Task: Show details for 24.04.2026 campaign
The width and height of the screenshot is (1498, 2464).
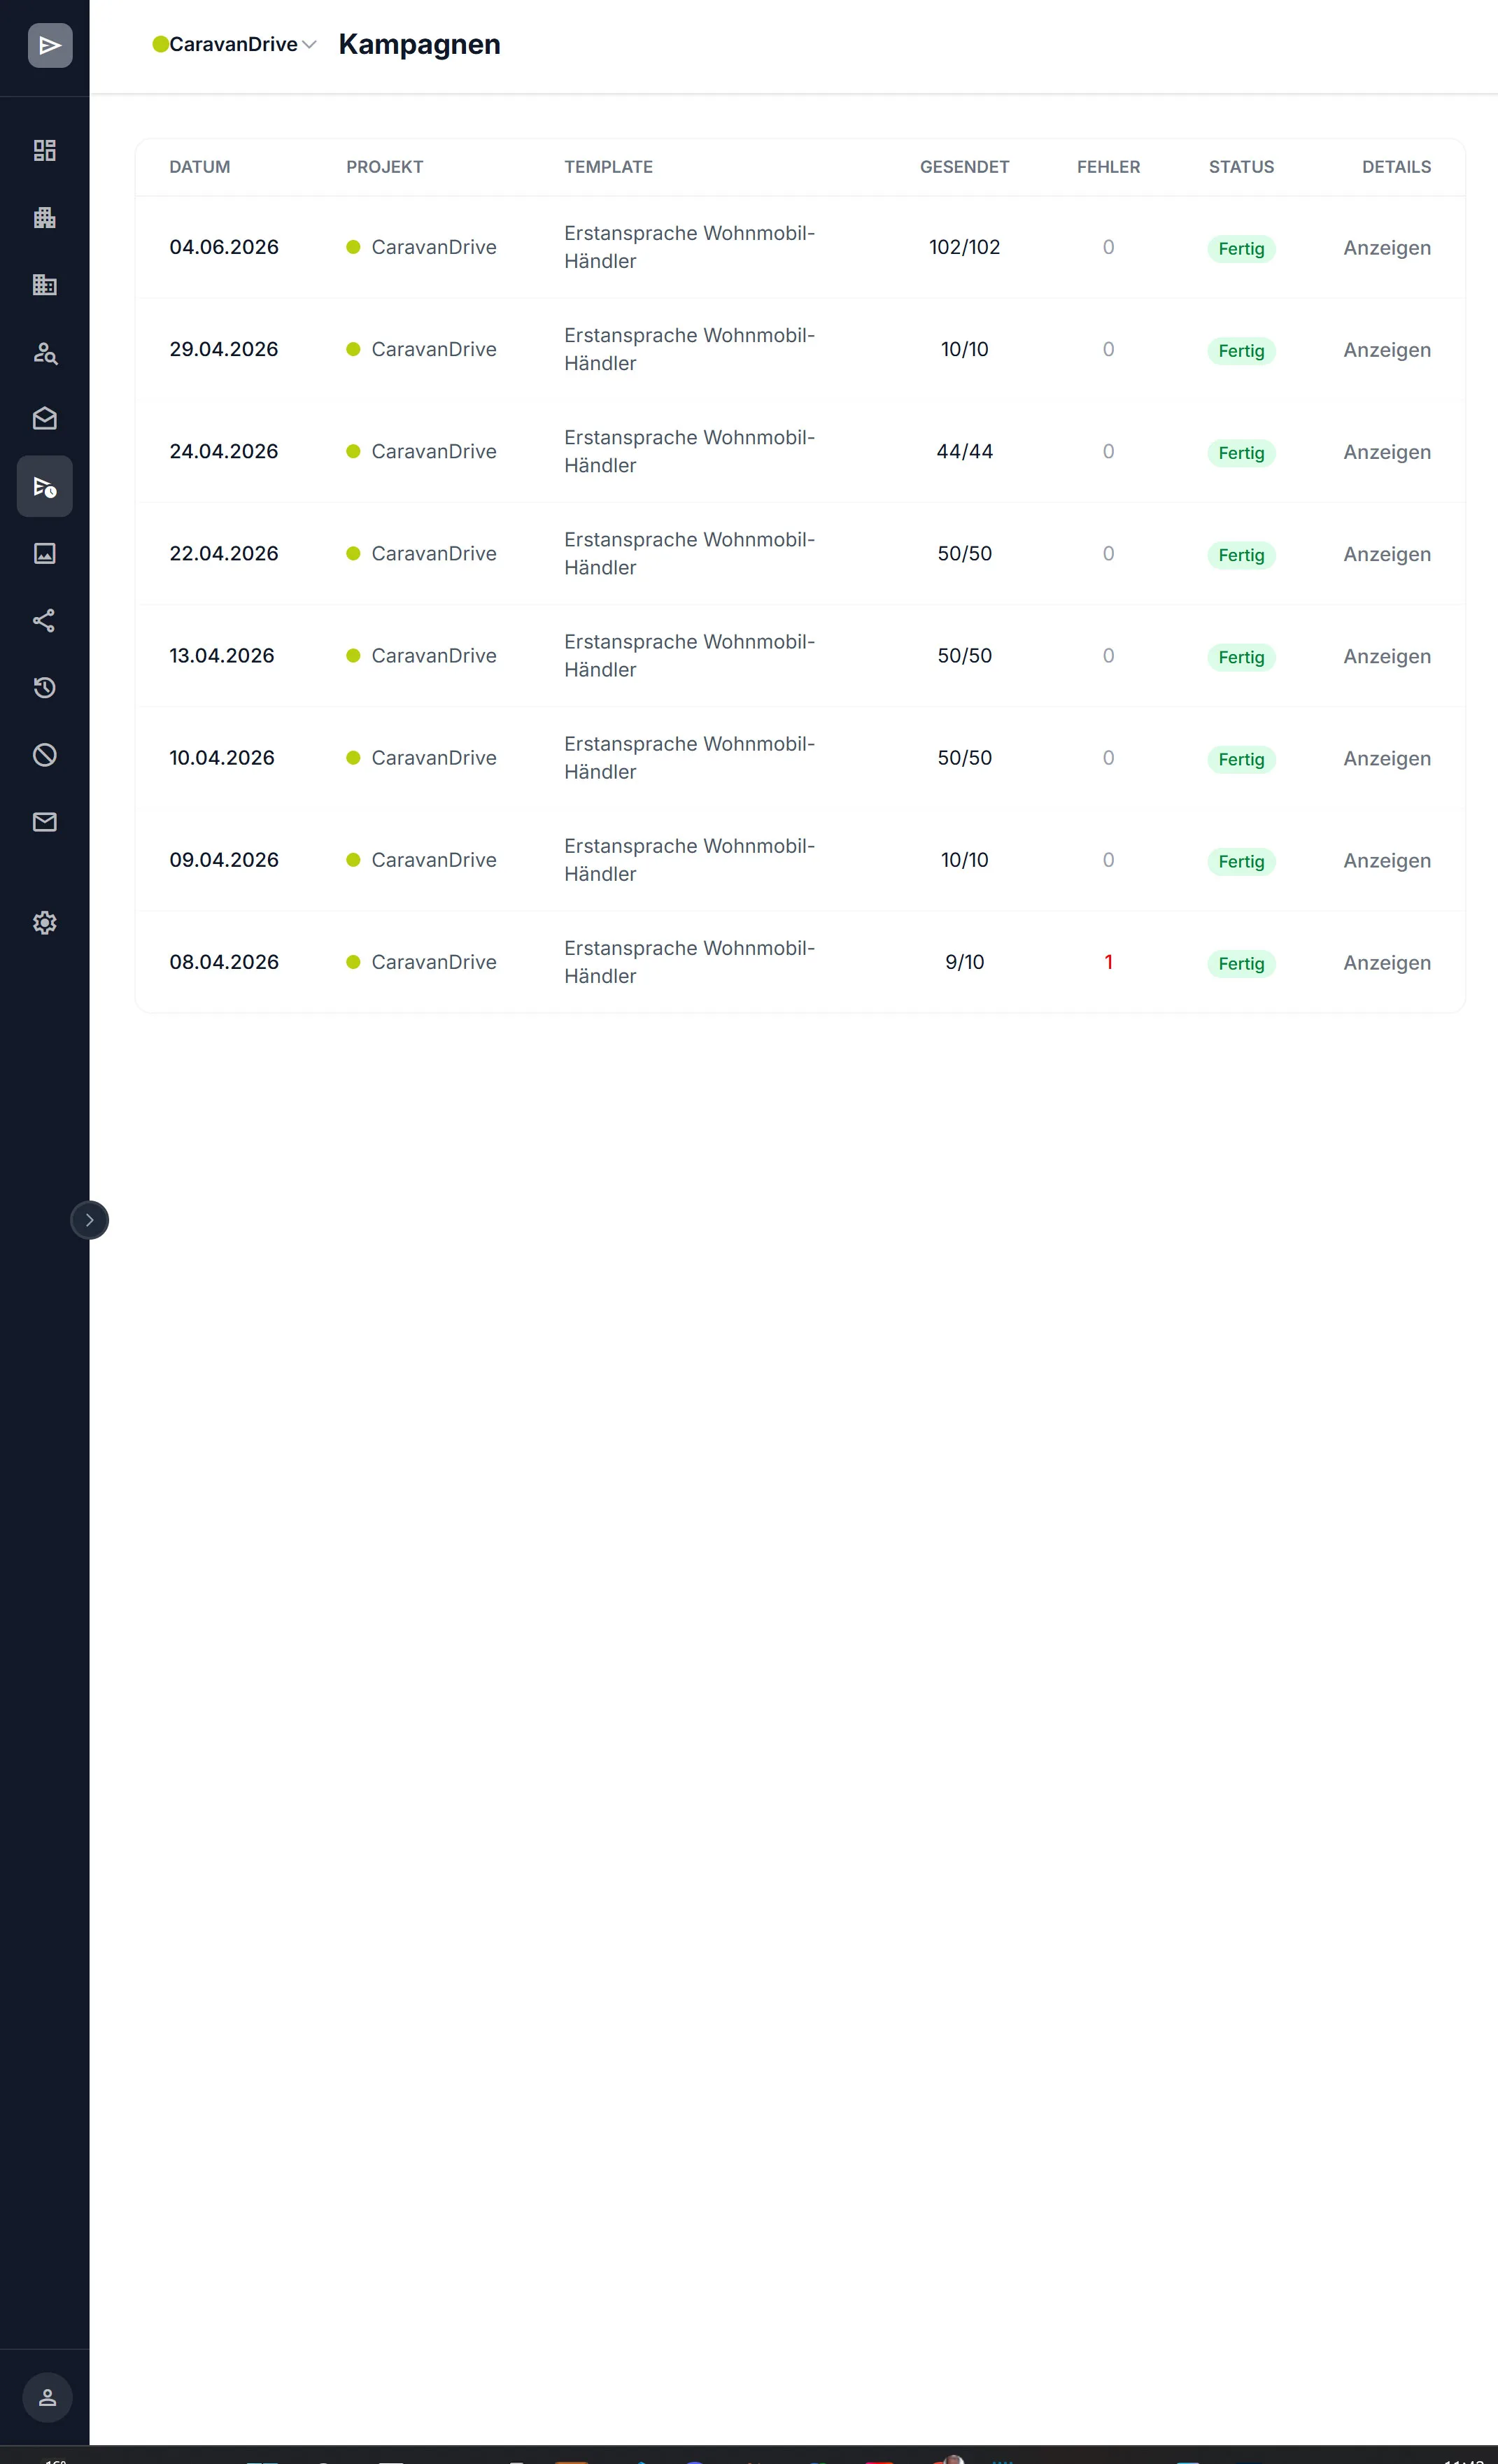Action: click(1387, 452)
